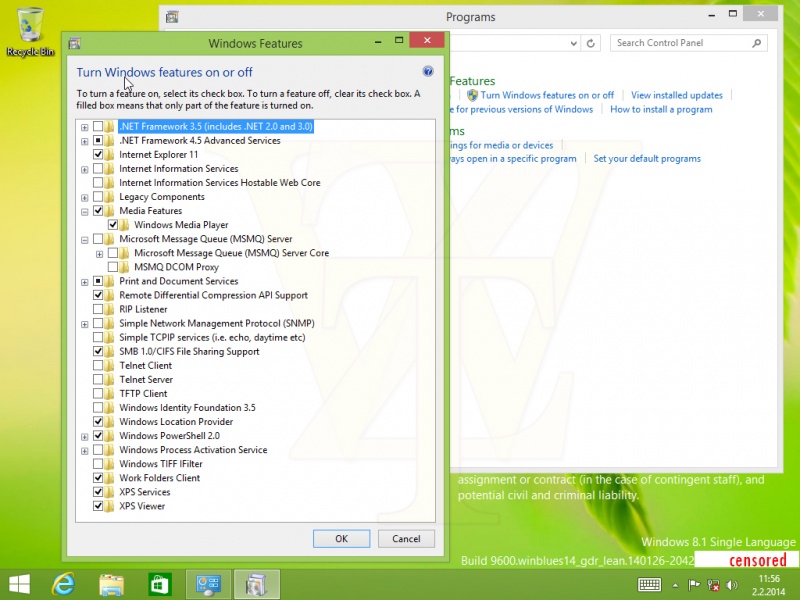Switch to Windows Features taskbar button

click(x=257, y=584)
